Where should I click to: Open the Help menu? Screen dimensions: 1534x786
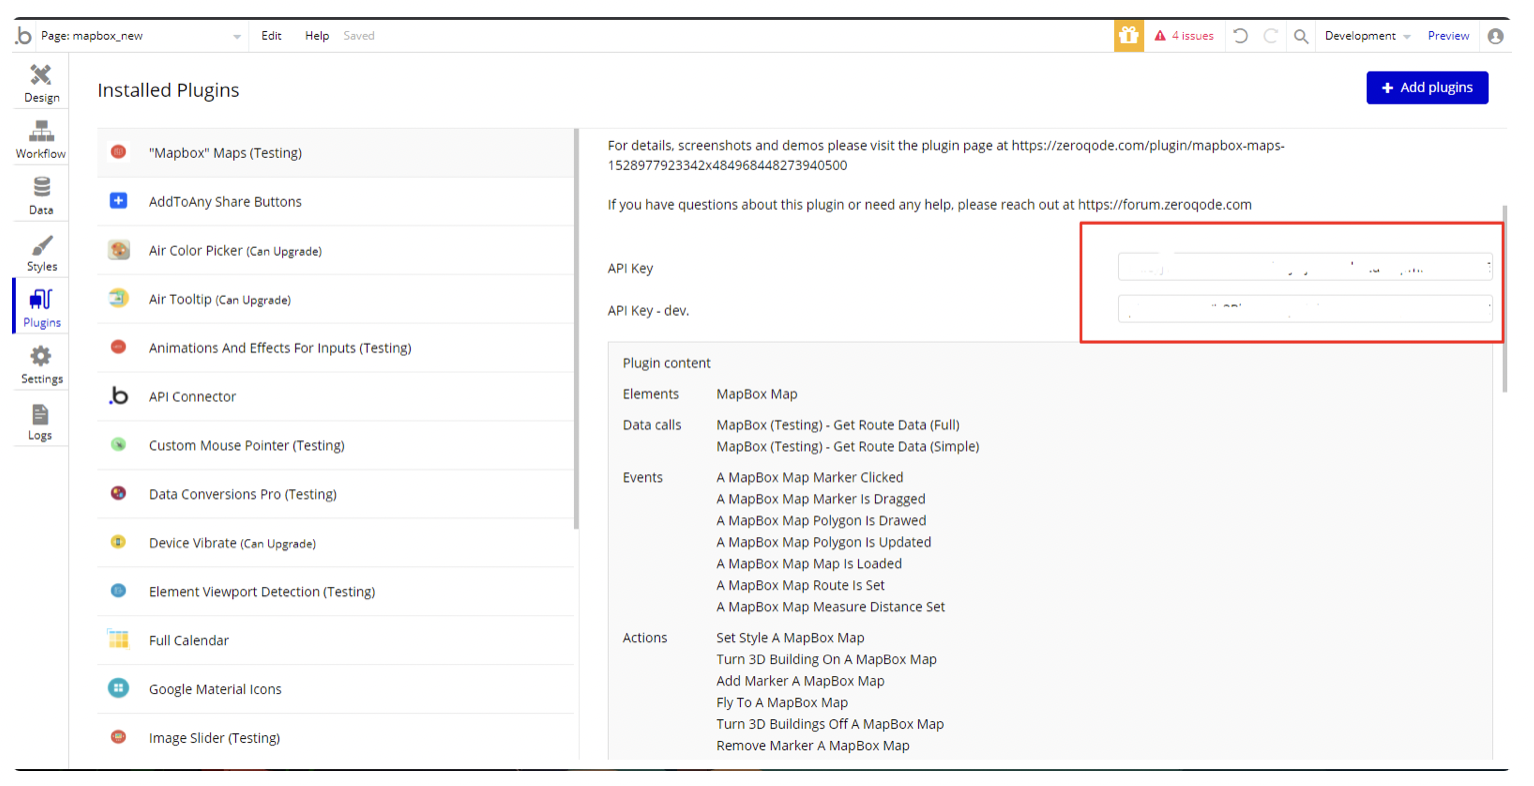(317, 36)
